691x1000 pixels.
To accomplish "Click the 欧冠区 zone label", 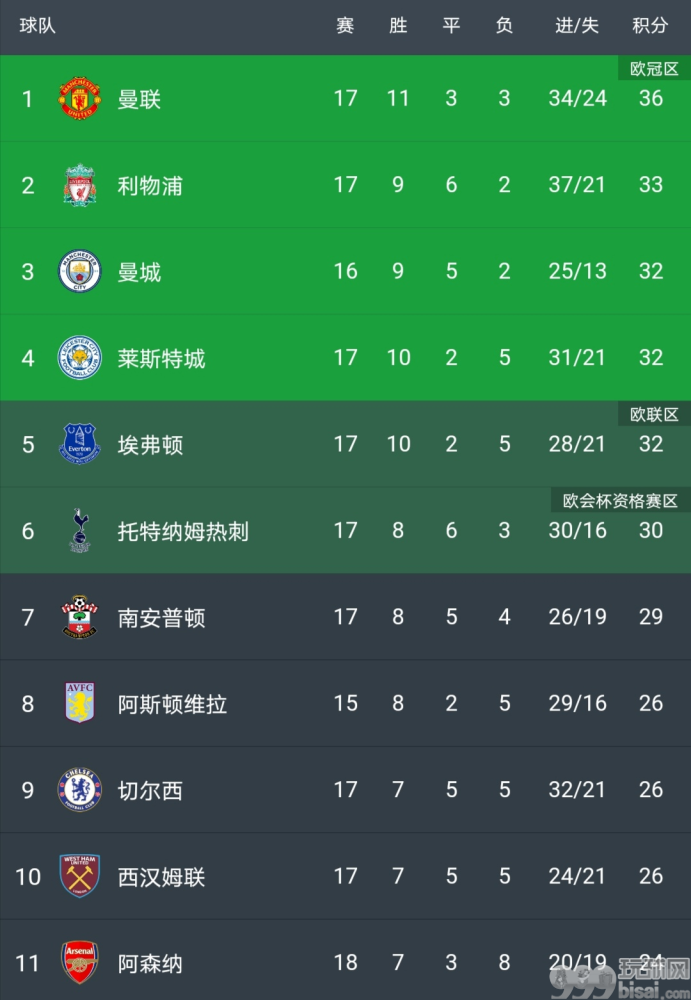I will coord(654,68).
